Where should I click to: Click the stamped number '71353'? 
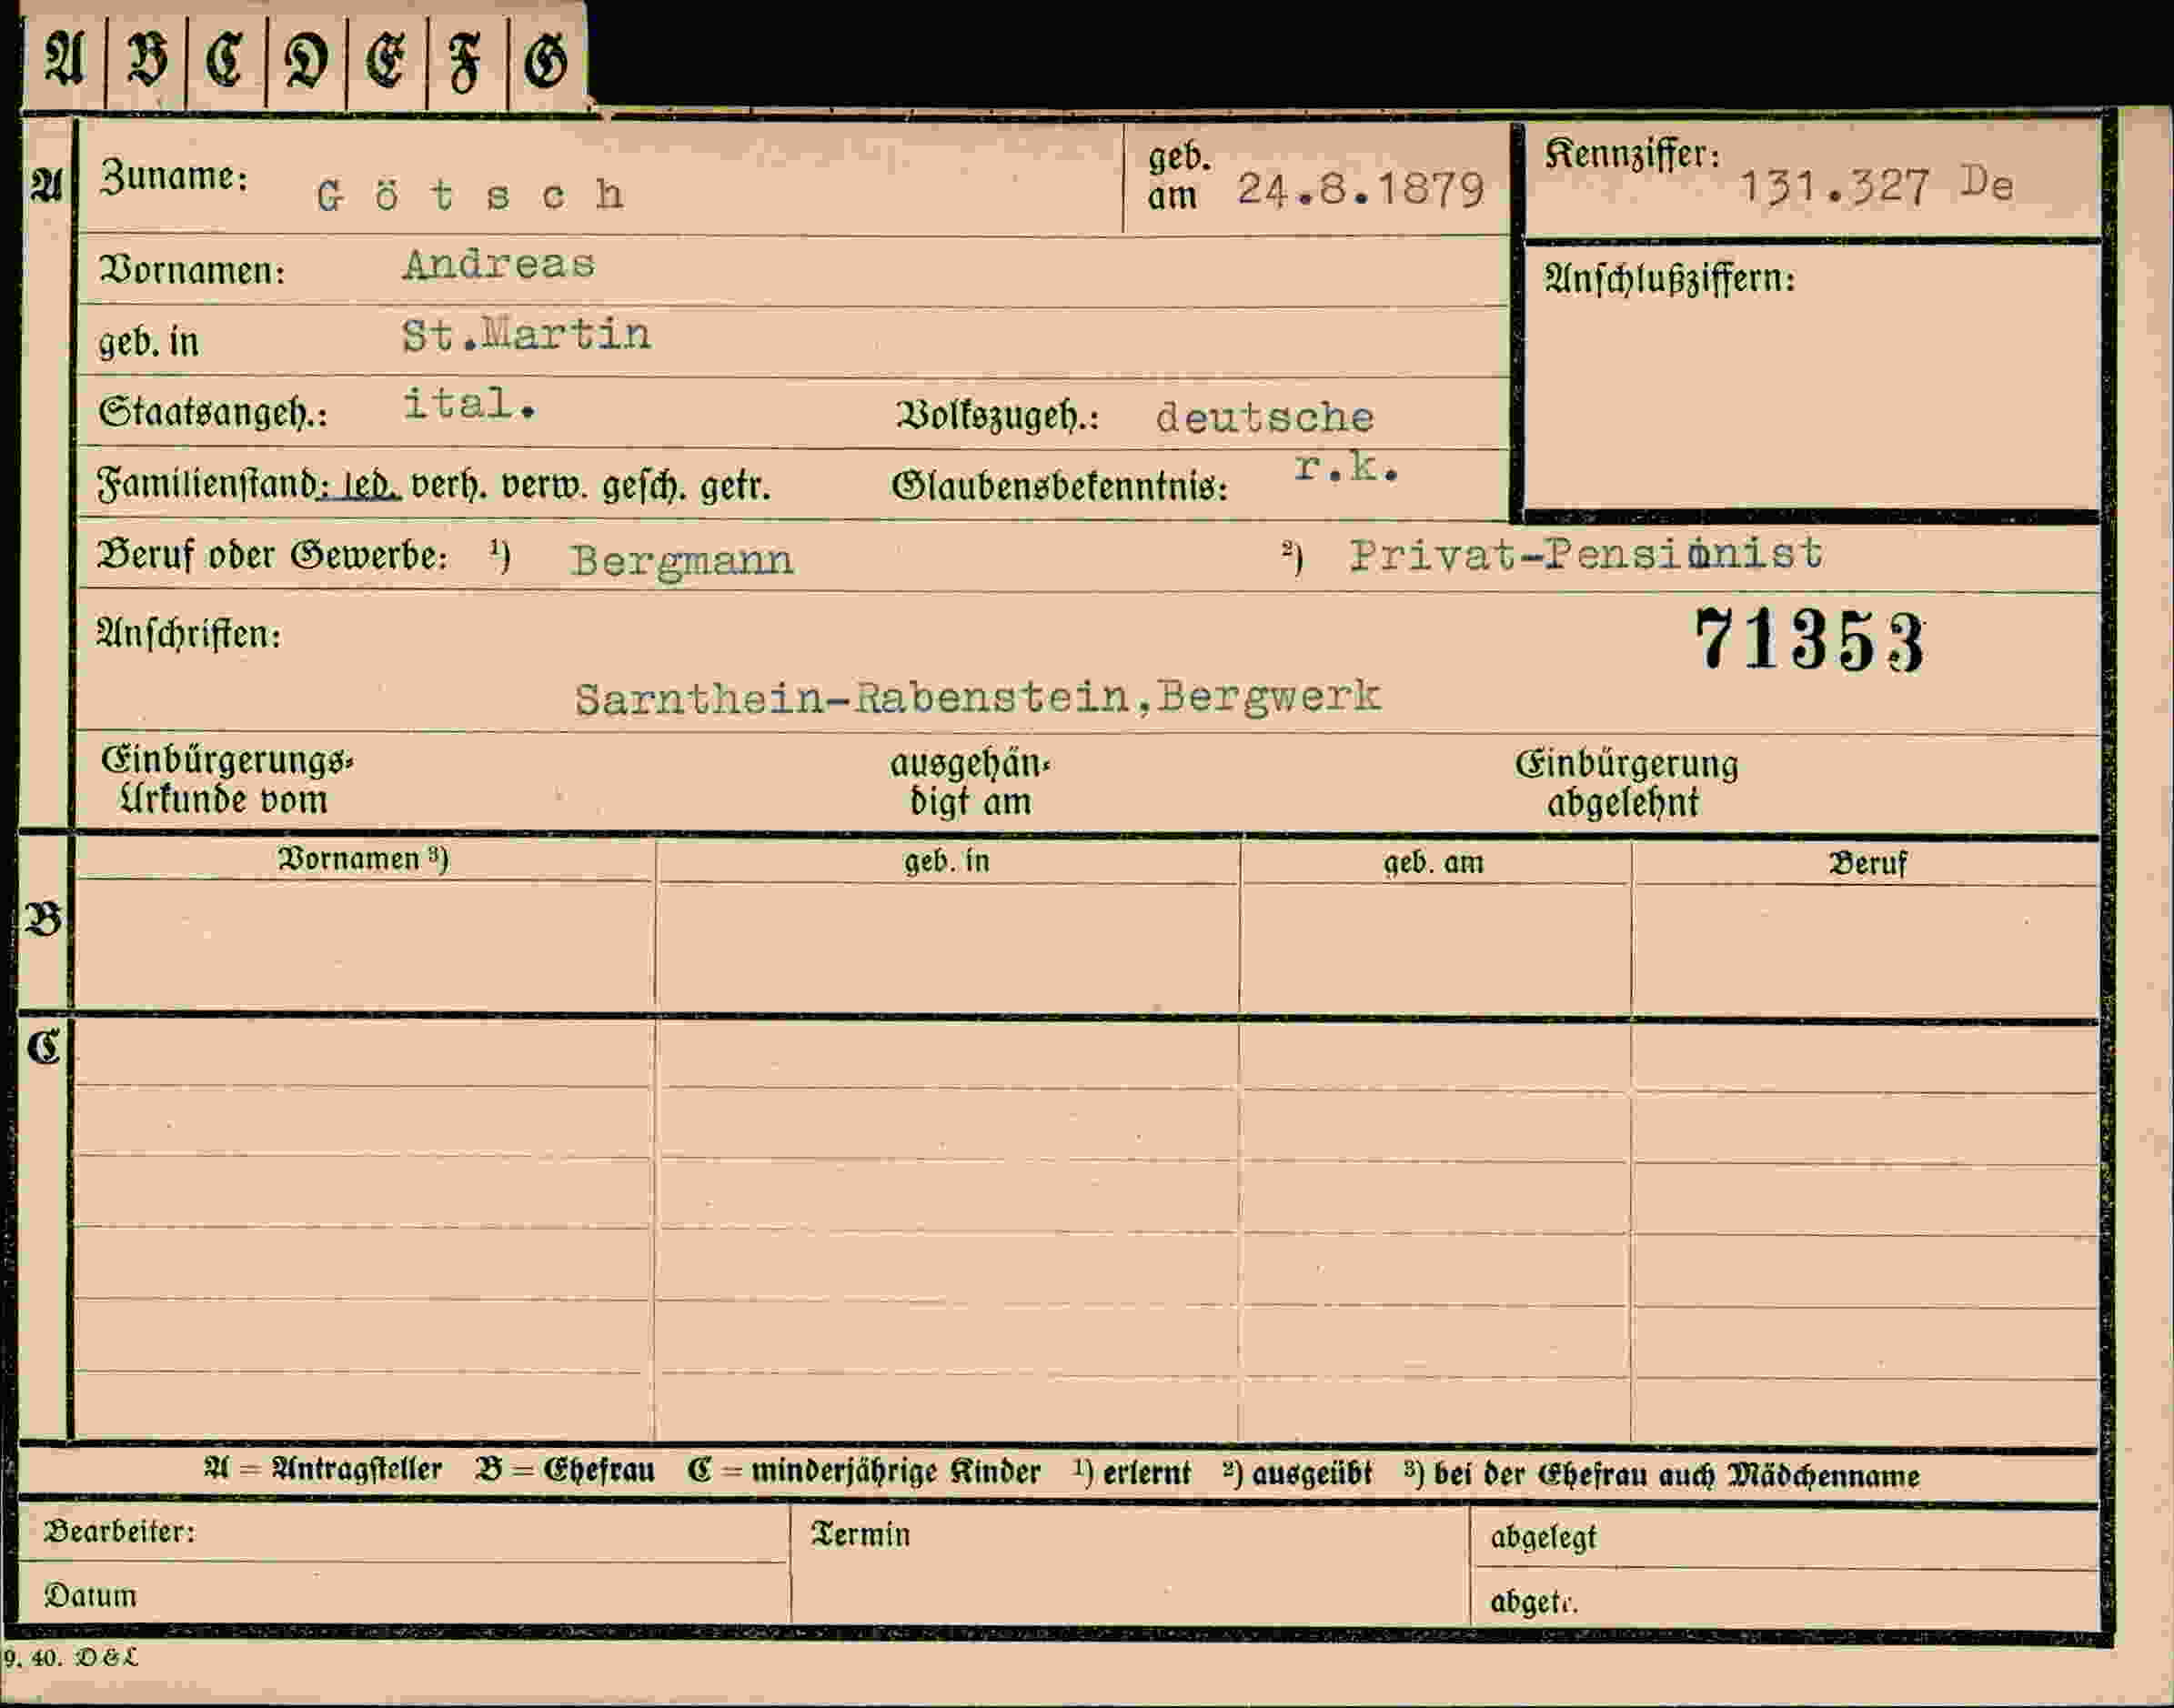tap(1809, 640)
